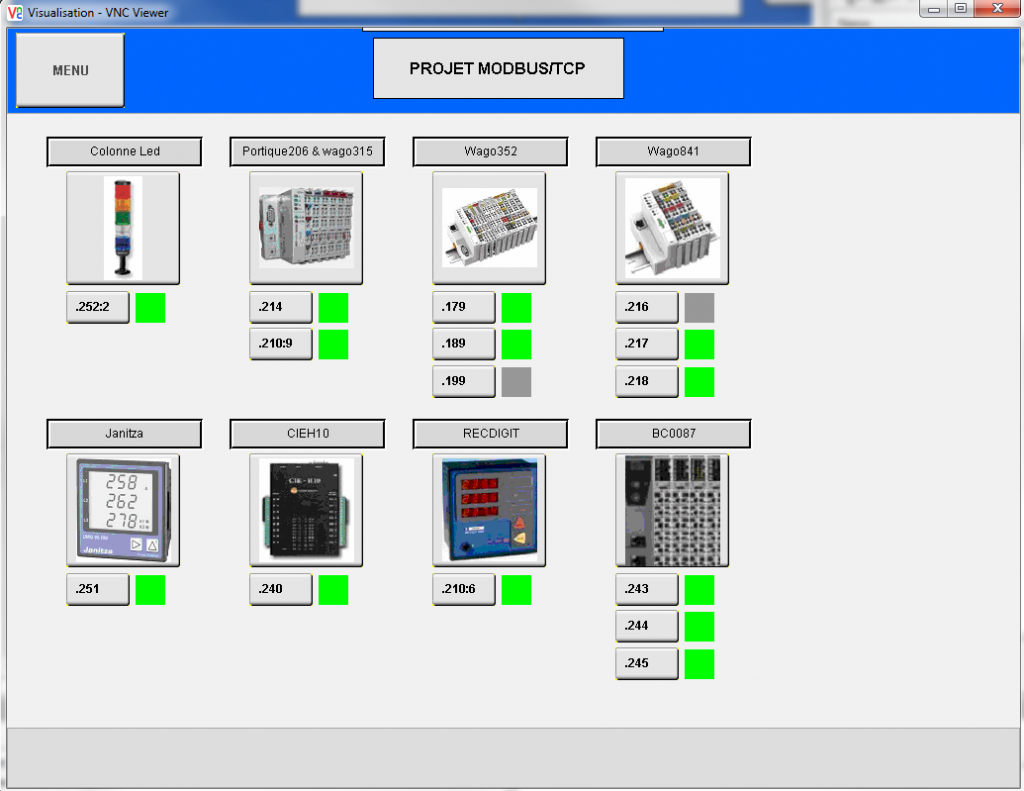1024x791 pixels.
Task: Select the green status square beside .240
Action: click(333, 590)
